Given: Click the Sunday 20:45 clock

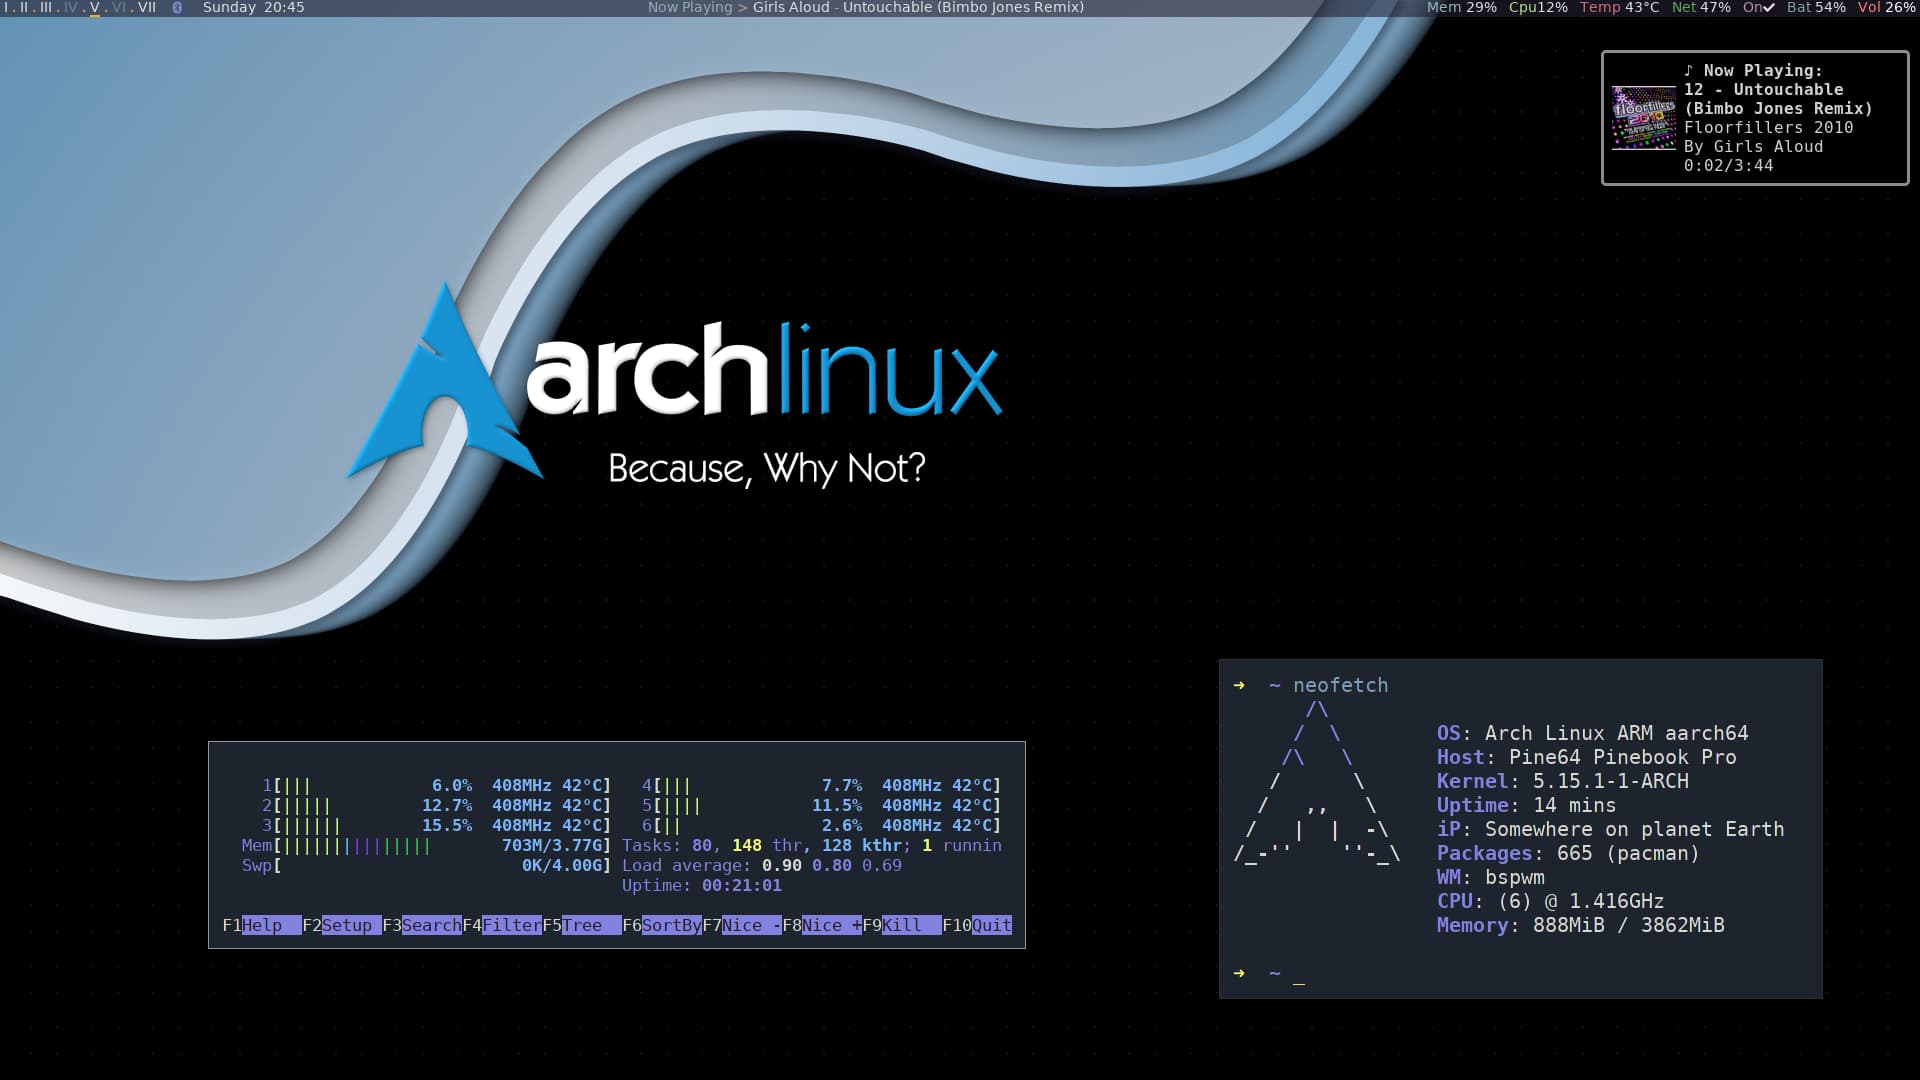Looking at the screenshot, I should click(x=253, y=7).
